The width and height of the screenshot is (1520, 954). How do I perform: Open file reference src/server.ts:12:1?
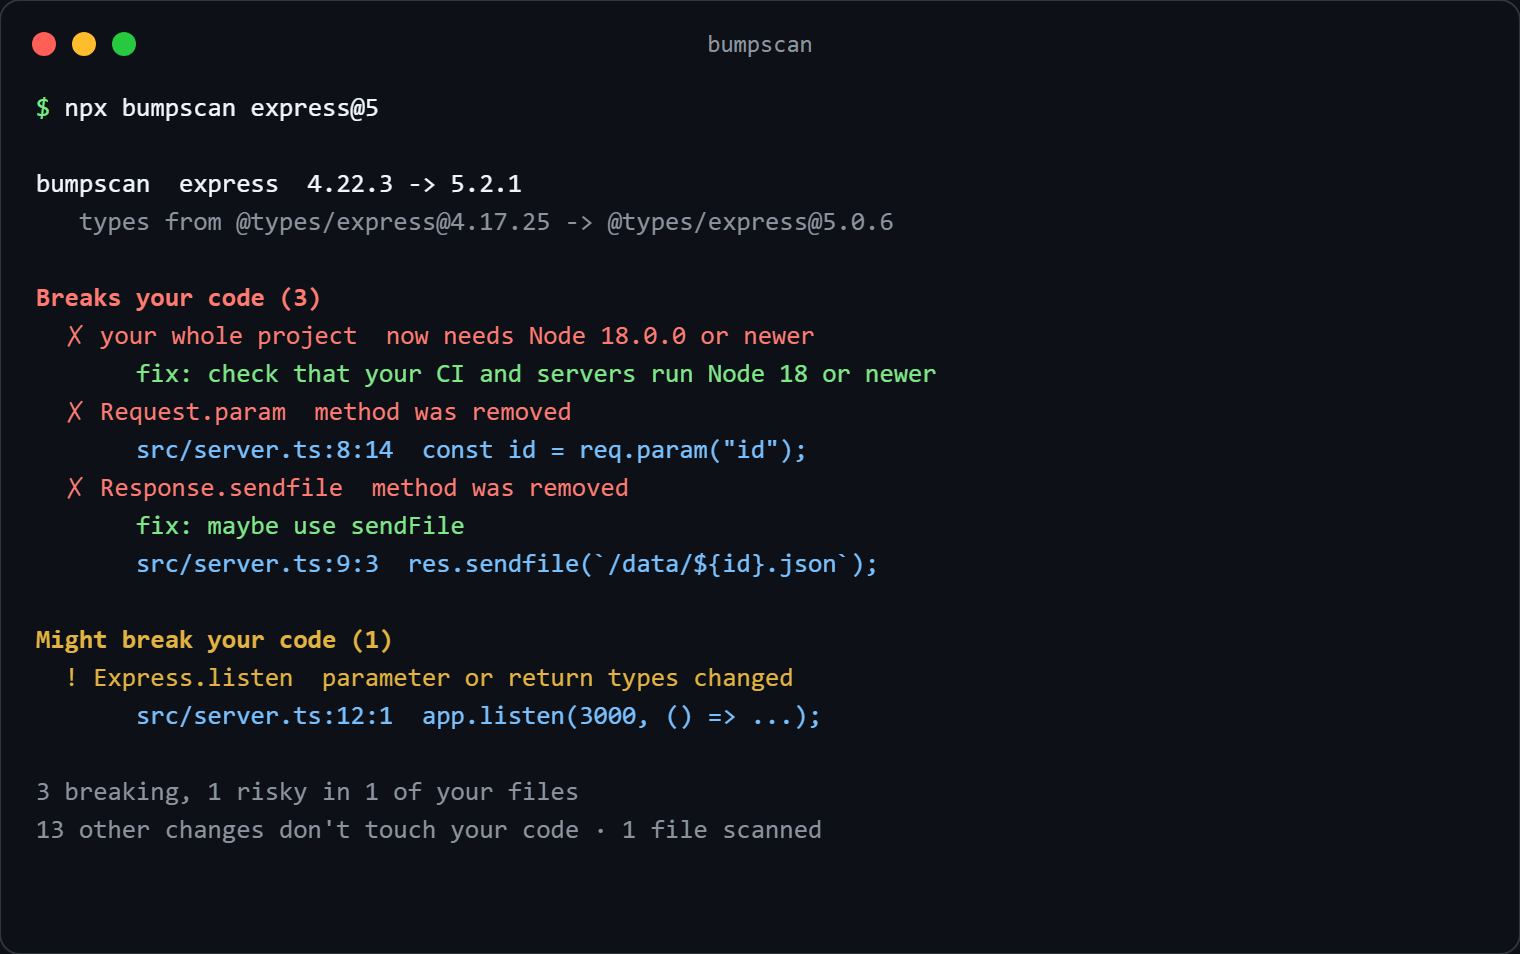tap(265, 716)
